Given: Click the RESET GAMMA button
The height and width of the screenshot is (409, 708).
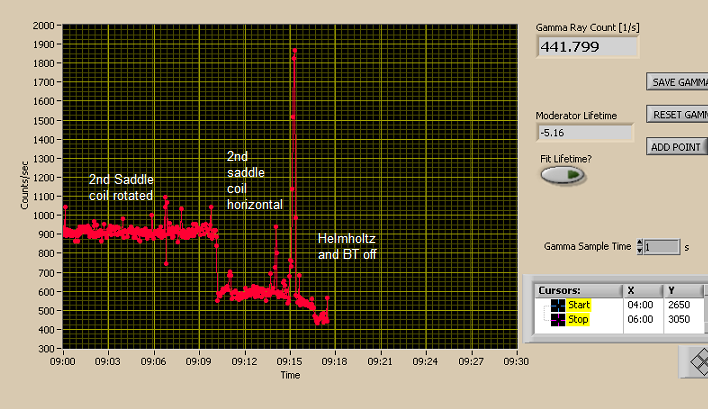Looking at the screenshot, I should [677, 115].
